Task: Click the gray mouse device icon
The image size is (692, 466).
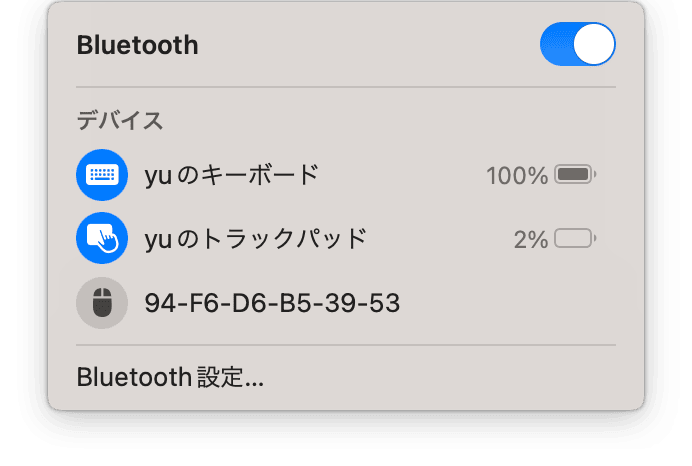Action: 102,303
